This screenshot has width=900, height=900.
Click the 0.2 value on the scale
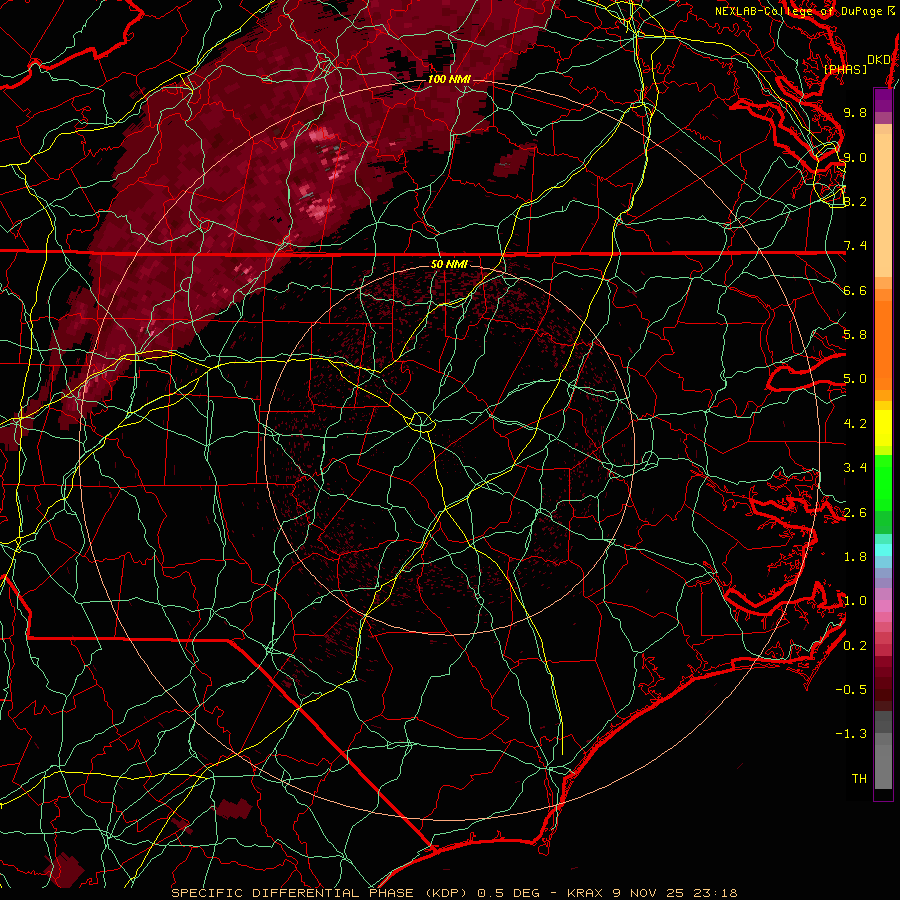(x=855, y=646)
